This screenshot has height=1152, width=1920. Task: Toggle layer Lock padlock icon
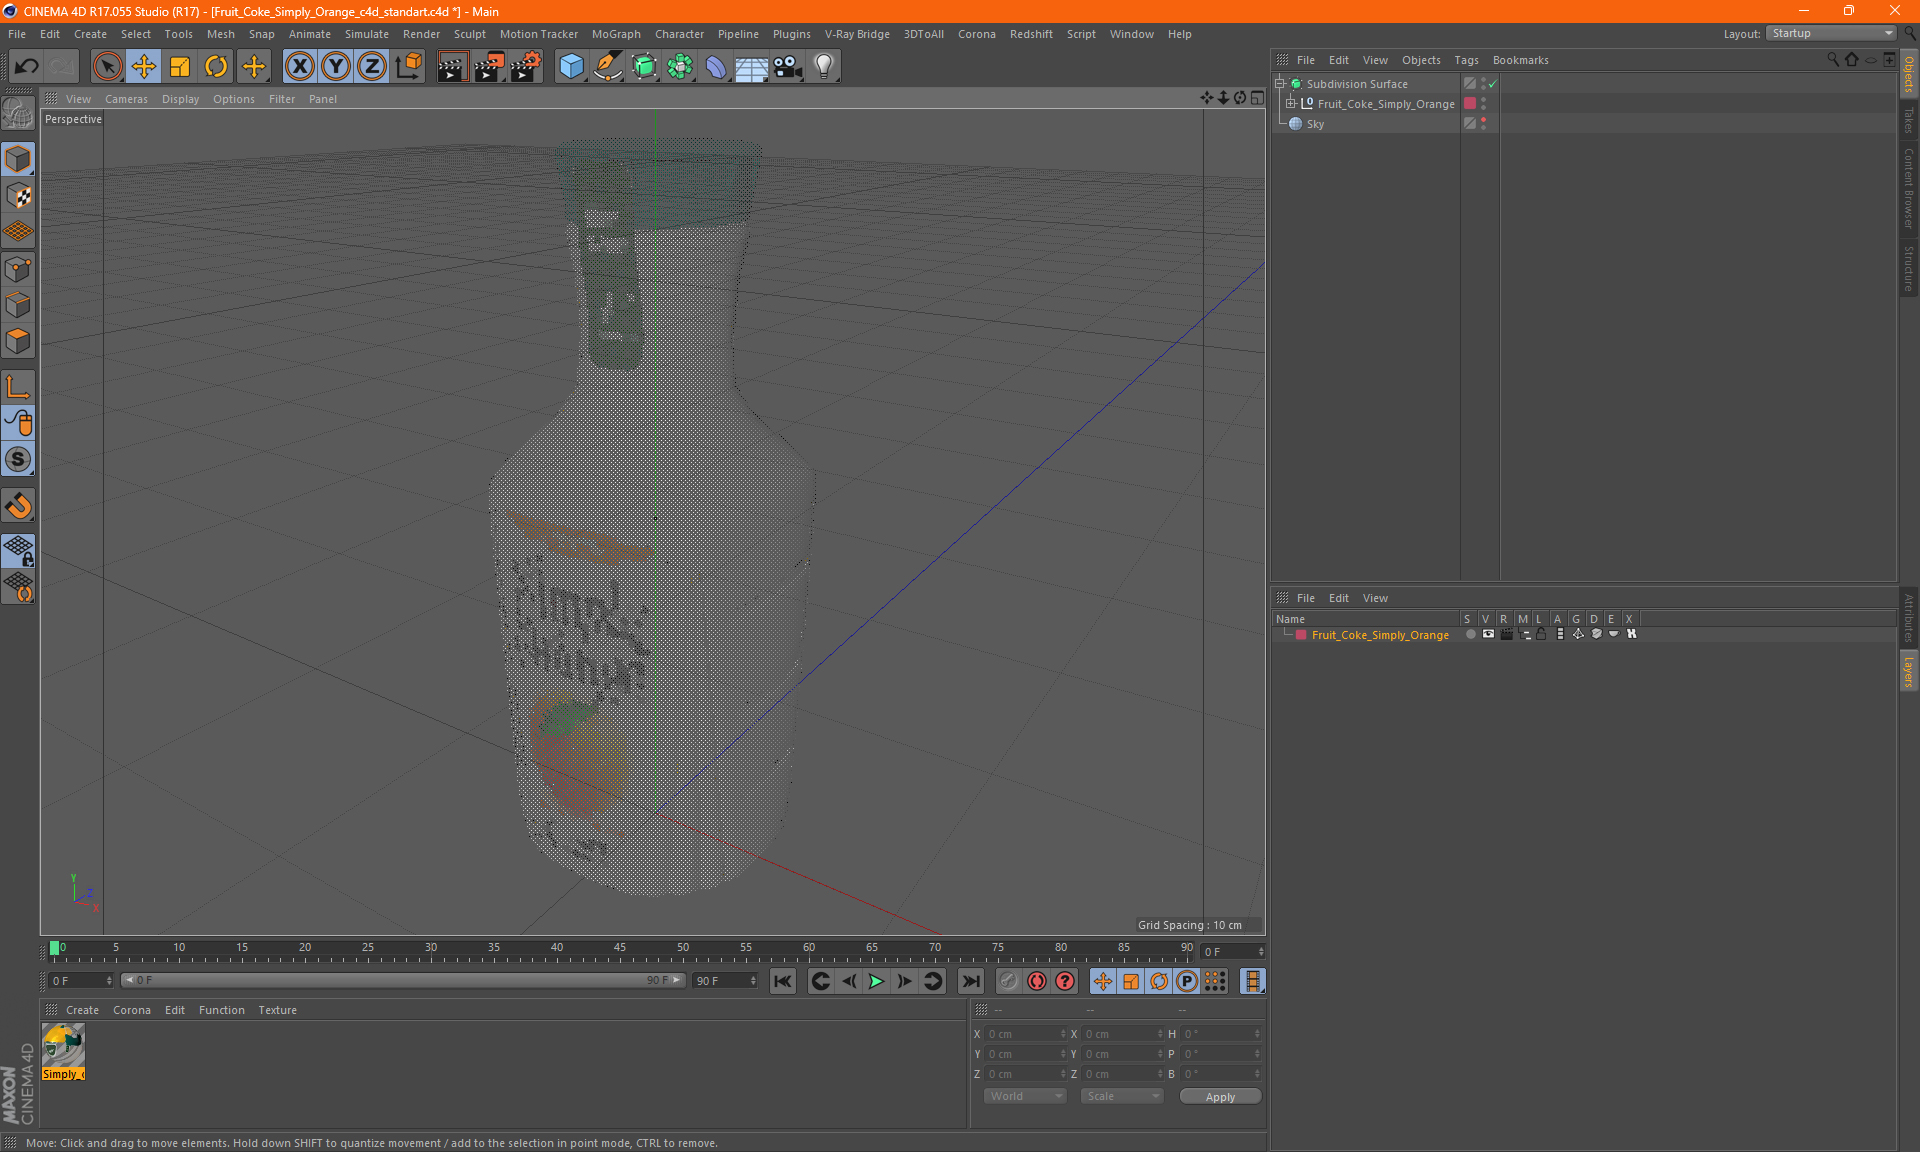click(1541, 634)
